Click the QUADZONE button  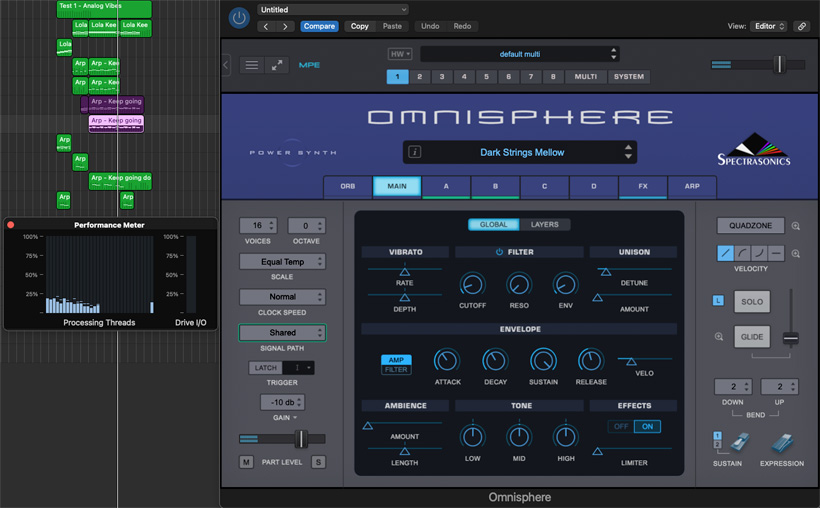tap(750, 225)
